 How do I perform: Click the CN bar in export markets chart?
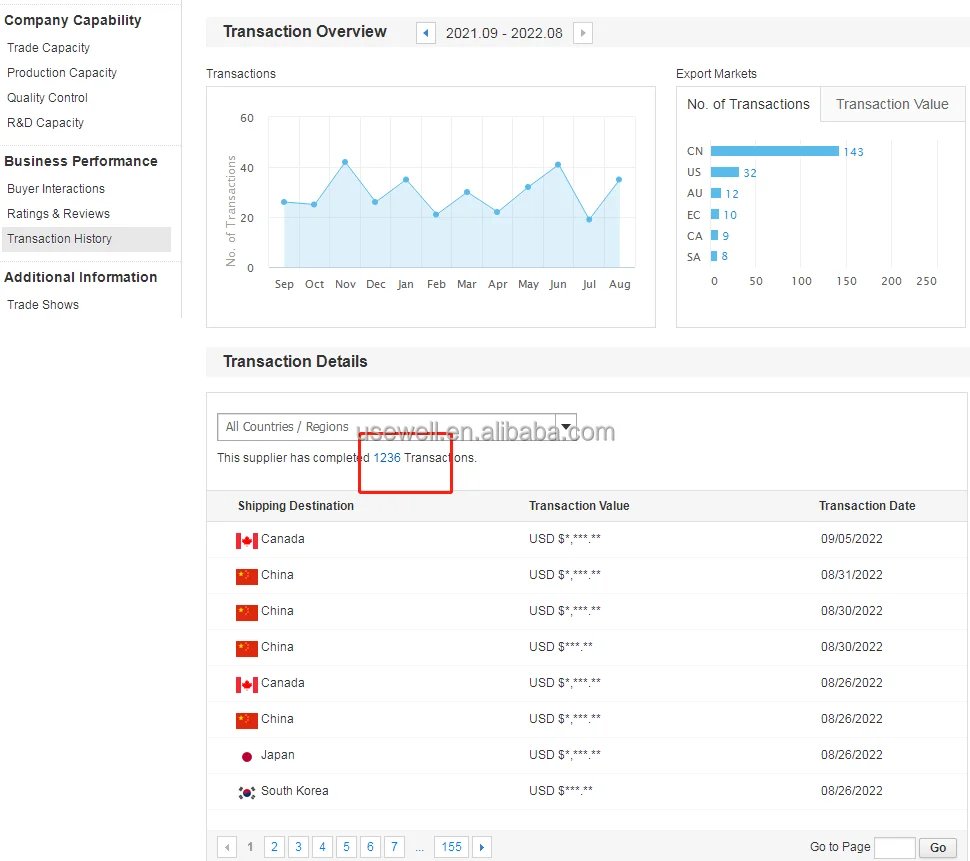click(x=775, y=151)
